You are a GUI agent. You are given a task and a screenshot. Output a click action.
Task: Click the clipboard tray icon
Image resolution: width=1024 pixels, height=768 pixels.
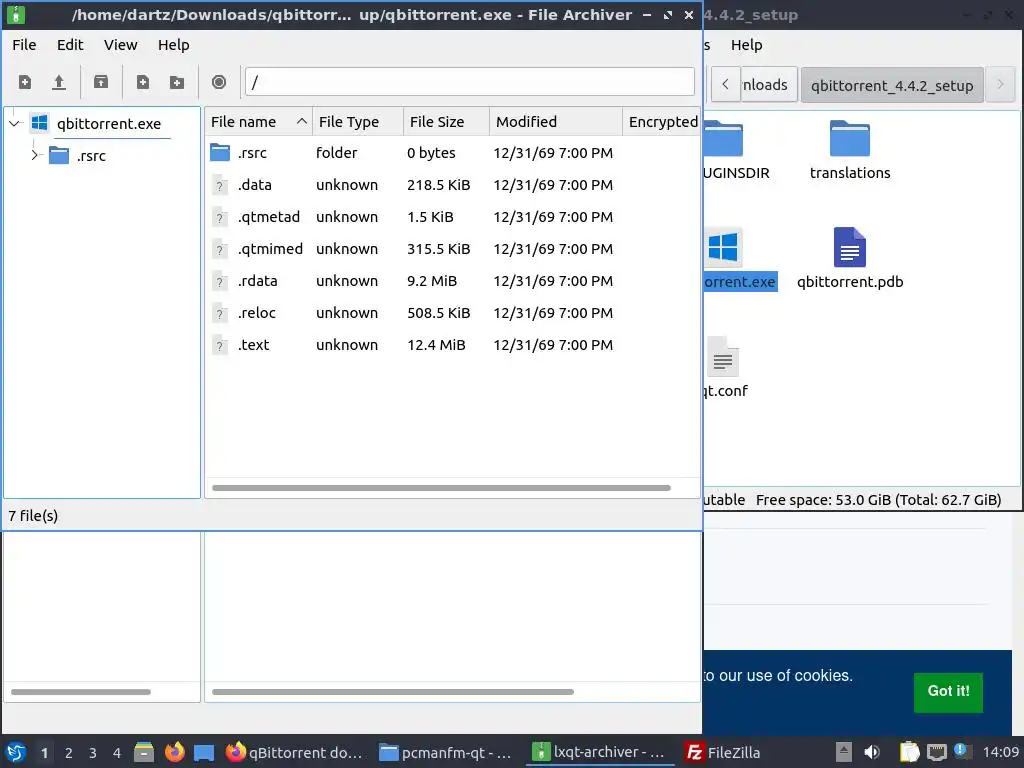click(909, 752)
